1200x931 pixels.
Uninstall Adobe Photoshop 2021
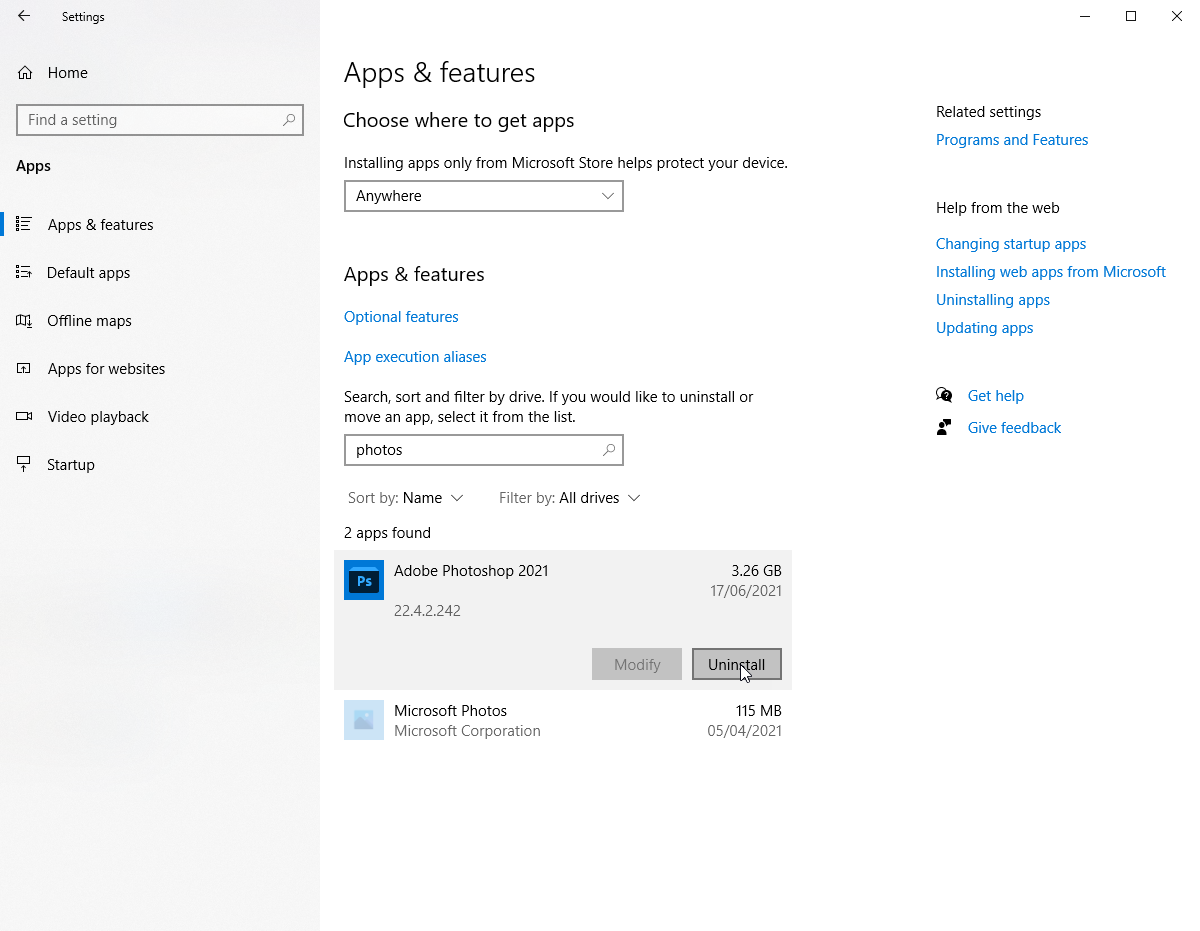tap(737, 664)
